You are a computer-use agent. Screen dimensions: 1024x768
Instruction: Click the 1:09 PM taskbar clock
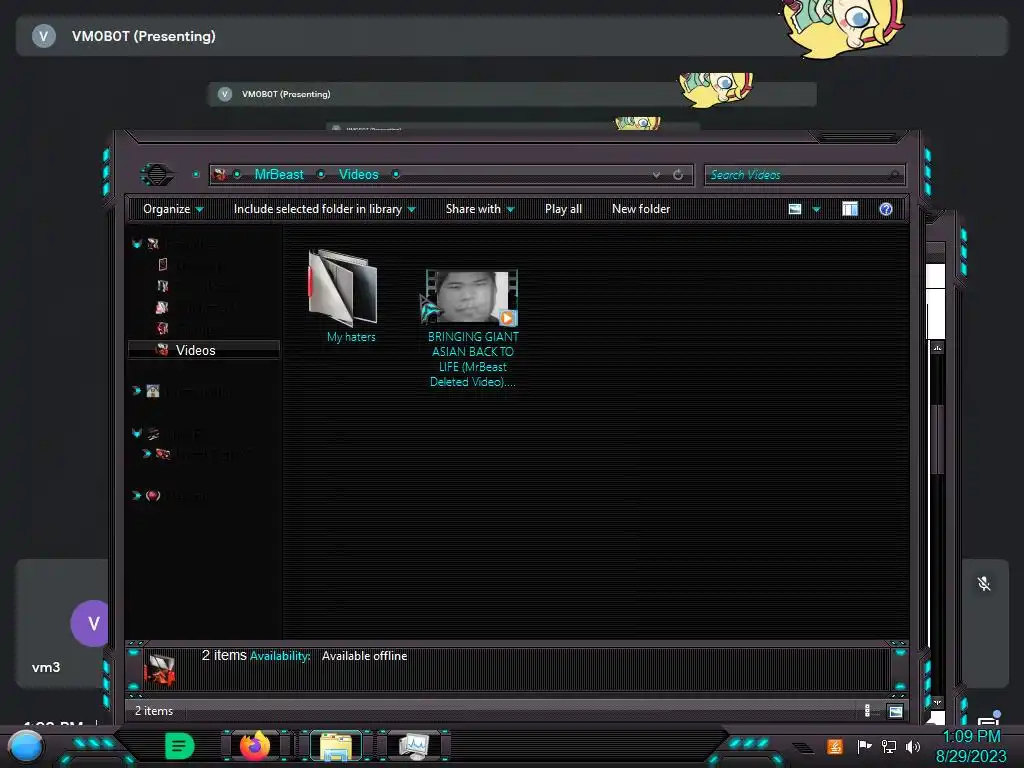(x=972, y=736)
